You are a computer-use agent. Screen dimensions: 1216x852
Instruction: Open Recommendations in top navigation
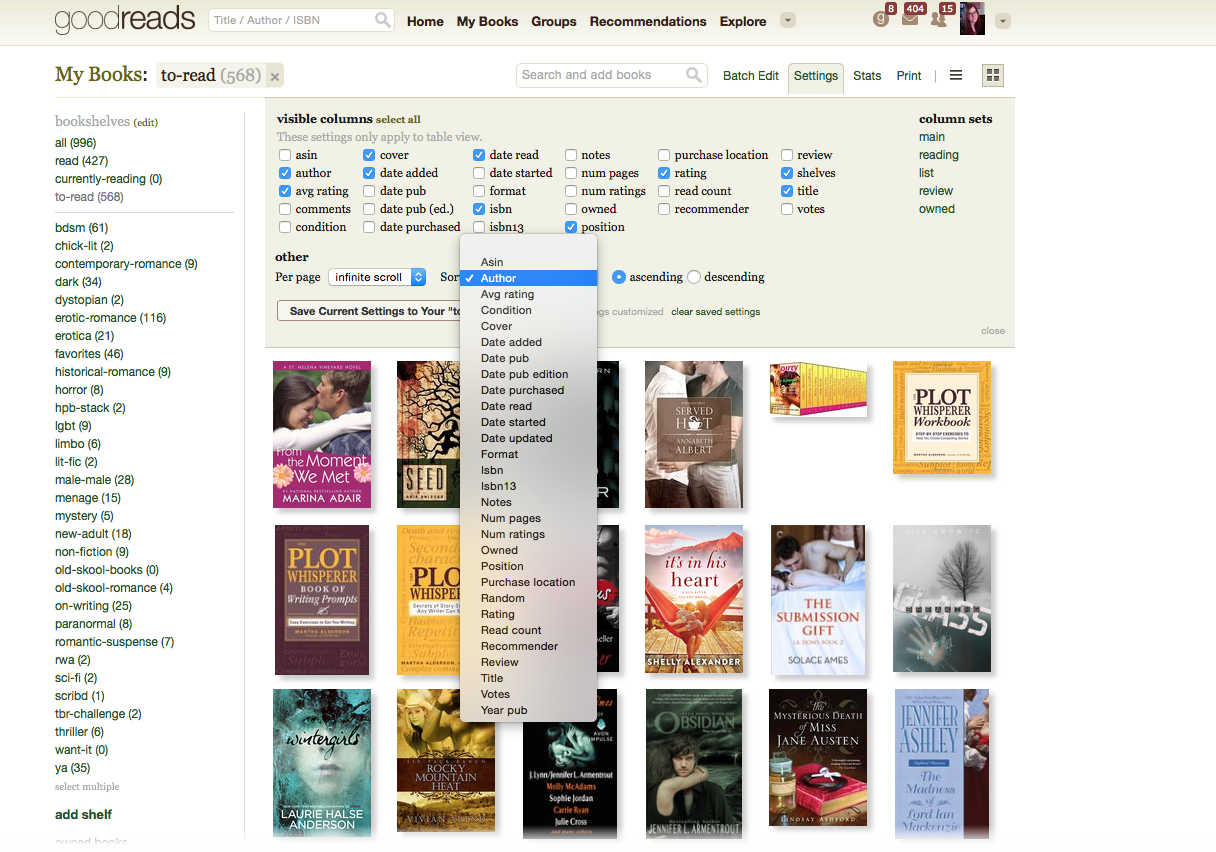[648, 21]
